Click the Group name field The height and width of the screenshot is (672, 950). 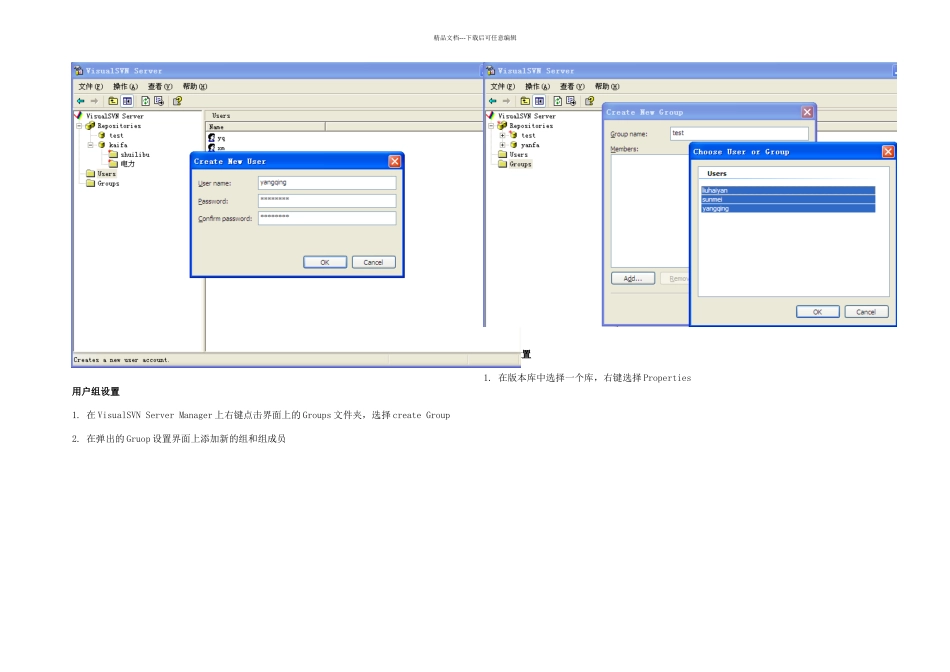(x=739, y=133)
